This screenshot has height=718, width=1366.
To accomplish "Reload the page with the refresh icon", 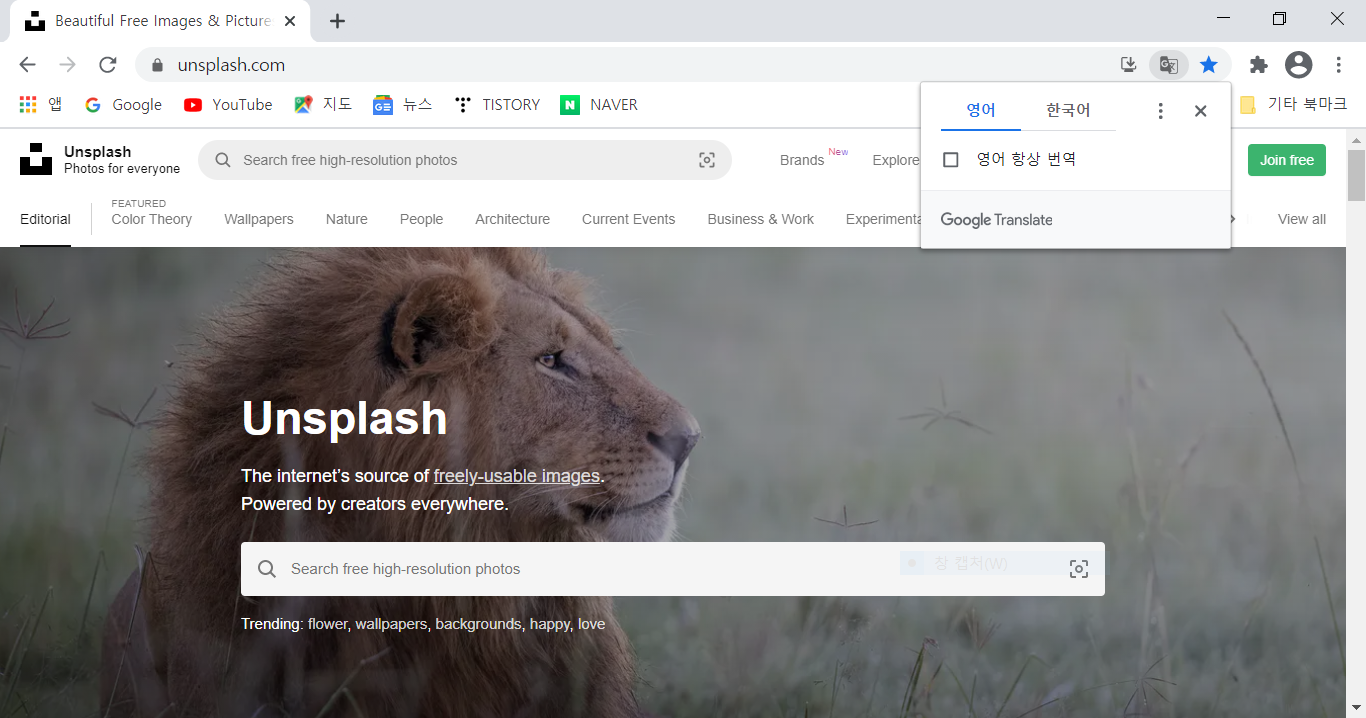I will tap(108, 65).
